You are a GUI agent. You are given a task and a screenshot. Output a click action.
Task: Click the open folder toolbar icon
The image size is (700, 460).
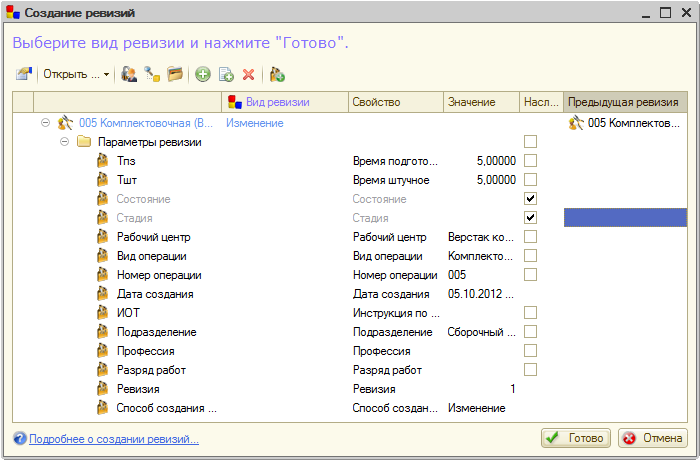click(x=175, y=74)
